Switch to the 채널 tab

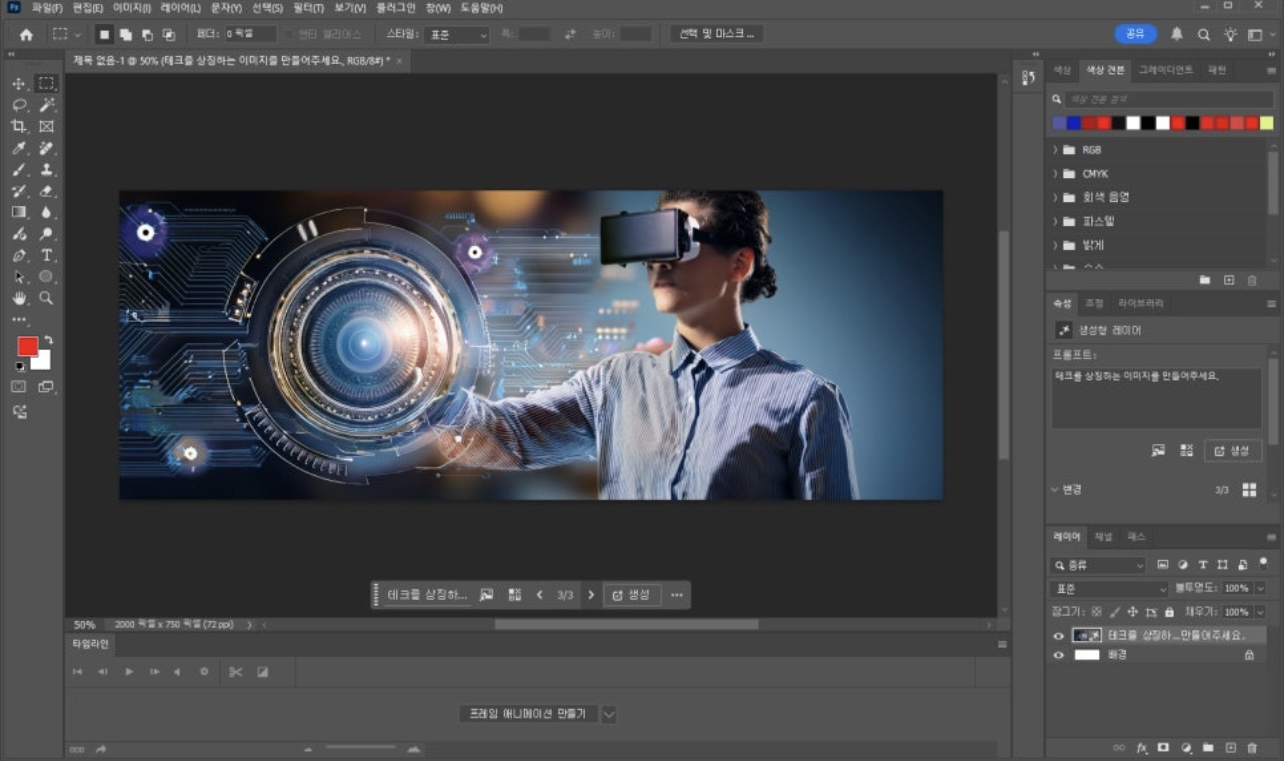click(1103, 537)
